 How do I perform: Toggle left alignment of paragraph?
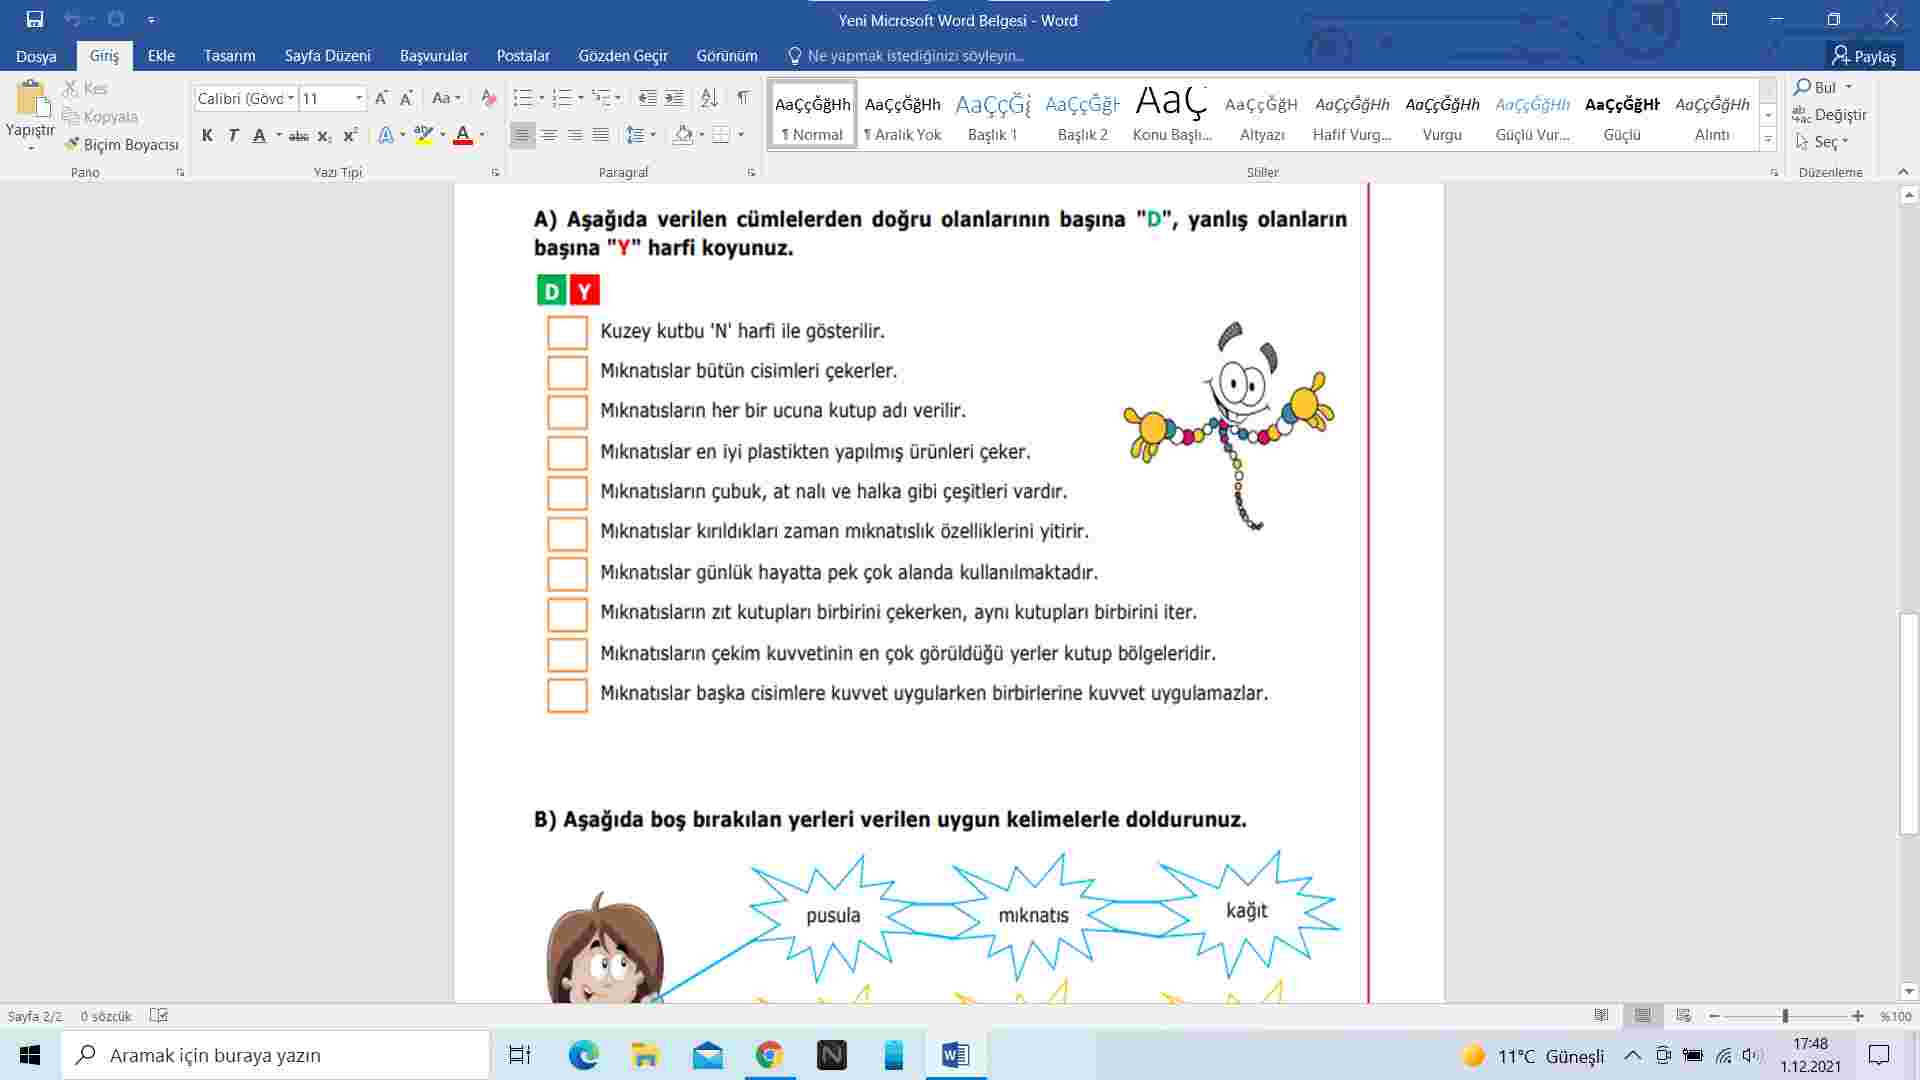pos(521,135)
